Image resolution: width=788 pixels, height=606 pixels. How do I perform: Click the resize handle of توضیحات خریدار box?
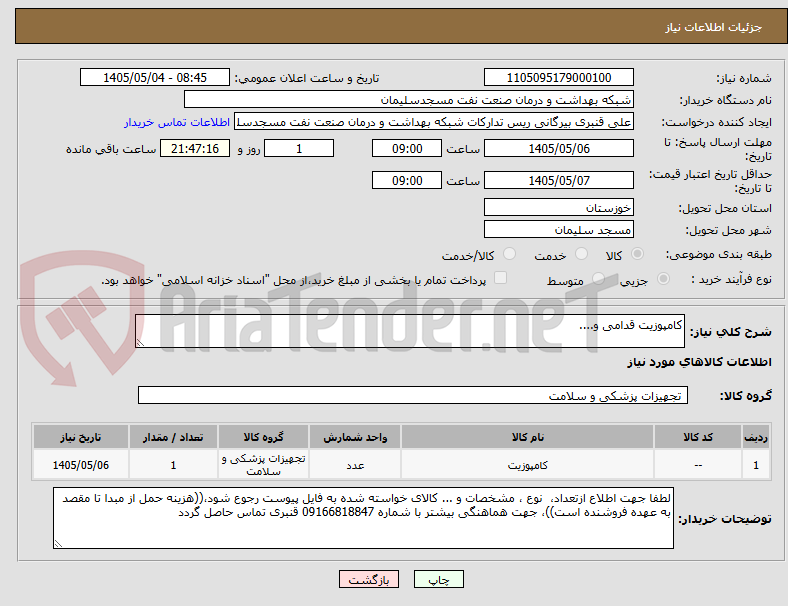coord(58,544)
